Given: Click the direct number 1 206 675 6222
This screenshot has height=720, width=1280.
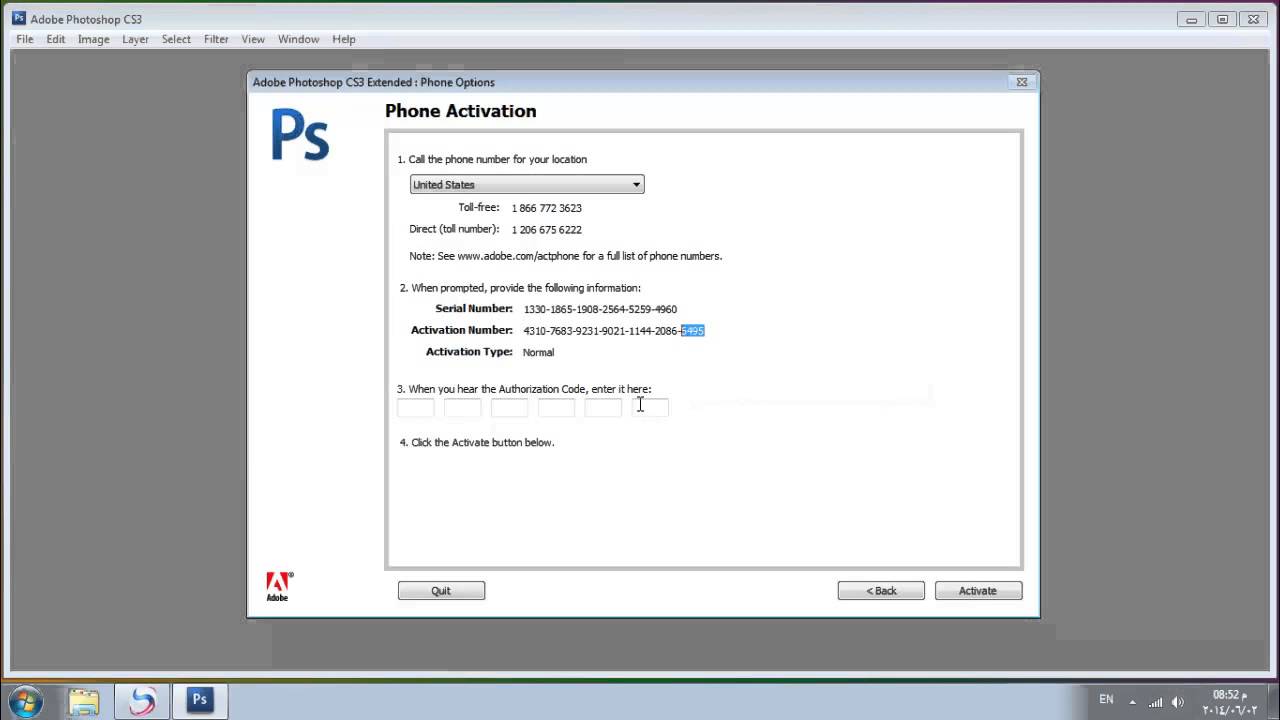Looking at the screenshot, I should tap(546, 230).
